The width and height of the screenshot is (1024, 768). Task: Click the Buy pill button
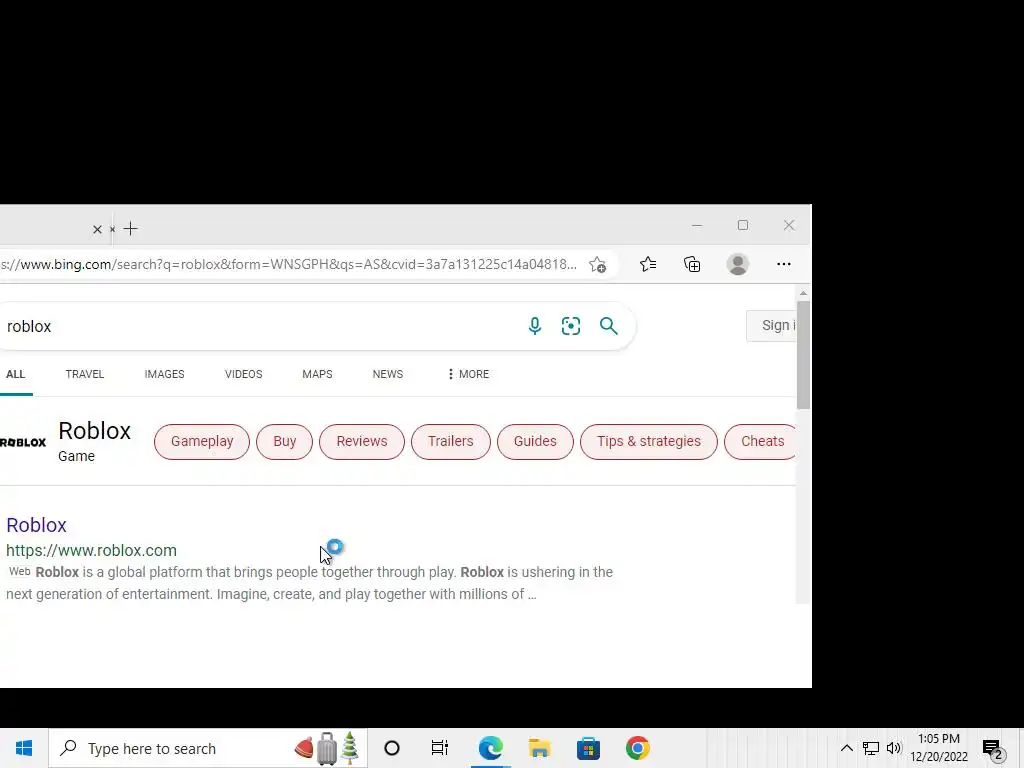[x=285, y=441]
